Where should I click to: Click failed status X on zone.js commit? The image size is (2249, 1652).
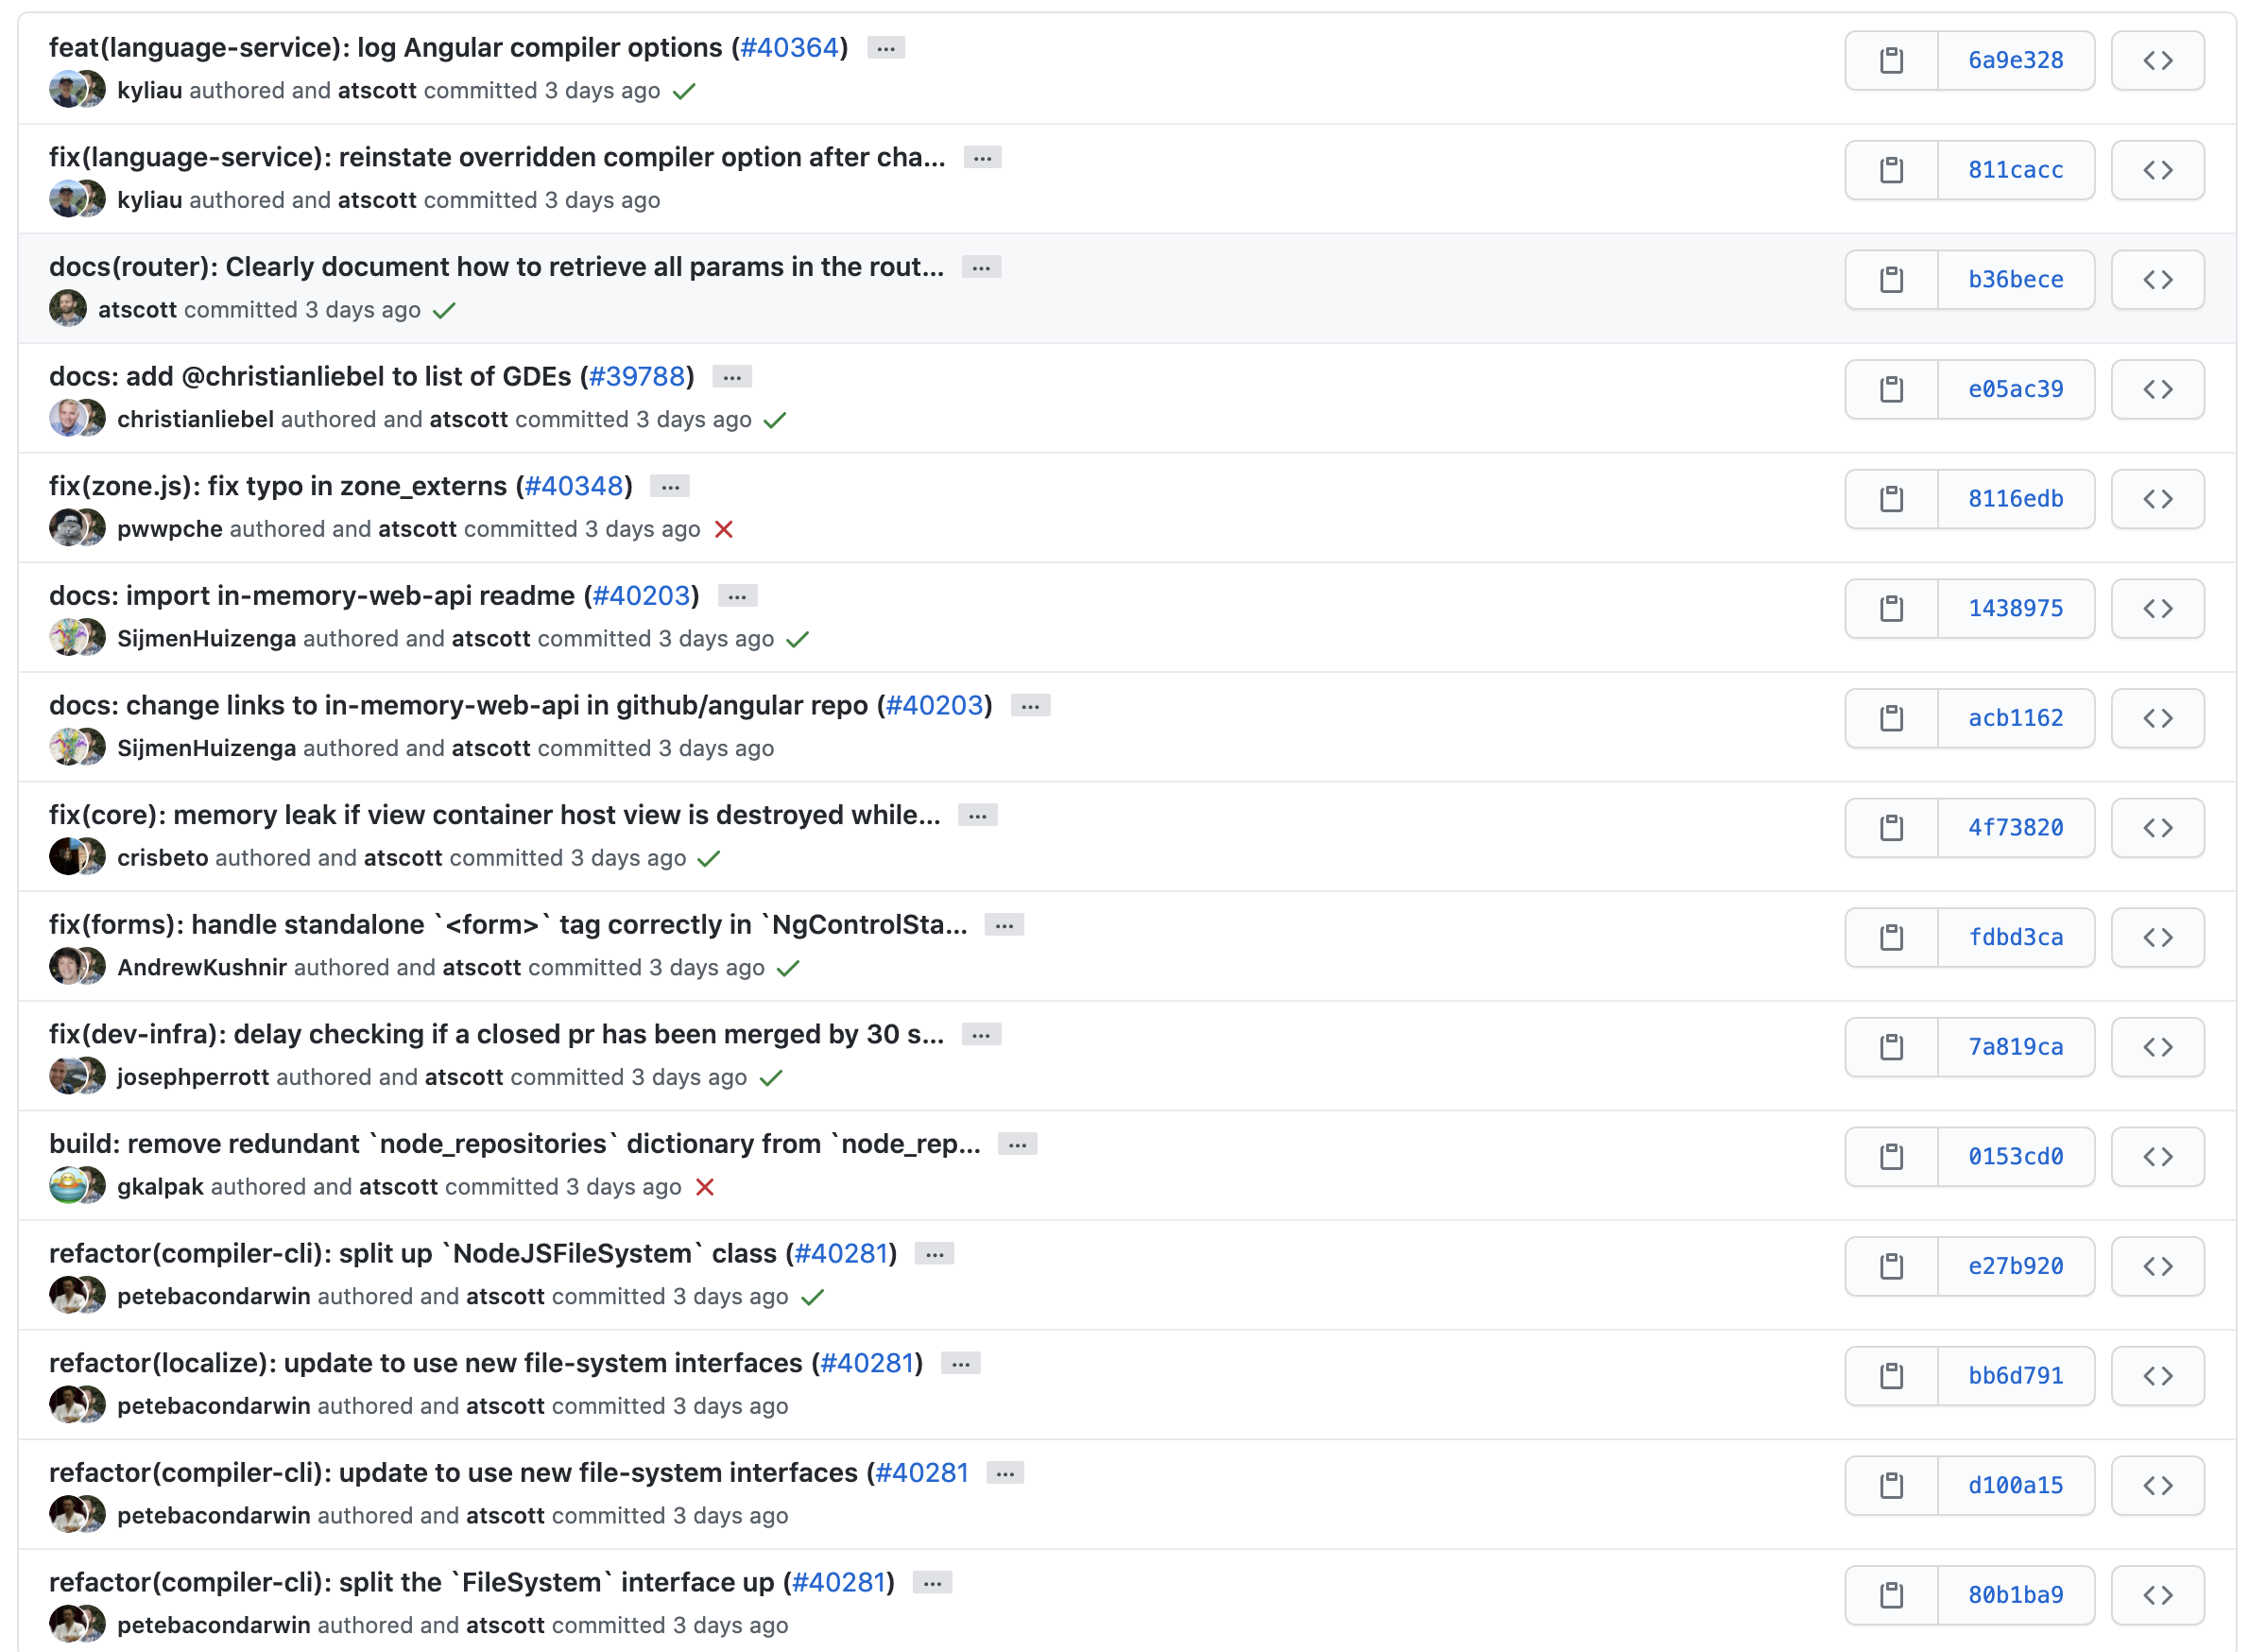tap(724, 529)
